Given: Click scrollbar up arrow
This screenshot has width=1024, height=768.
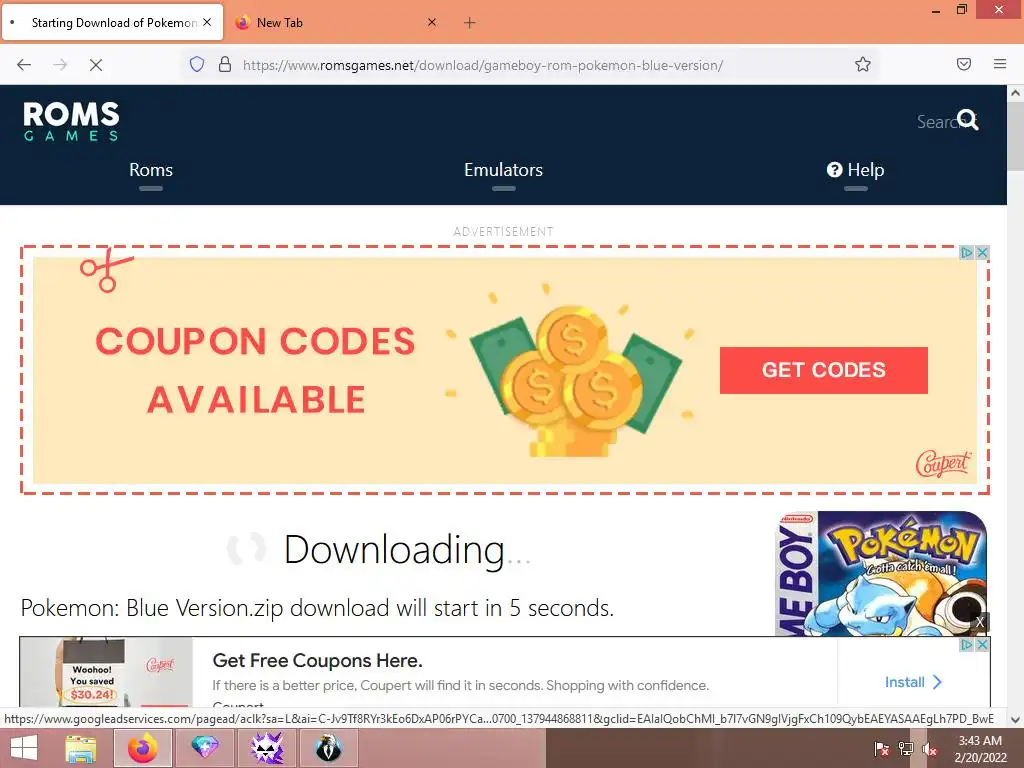Looking at the screenshot, I should (1015, 93).
